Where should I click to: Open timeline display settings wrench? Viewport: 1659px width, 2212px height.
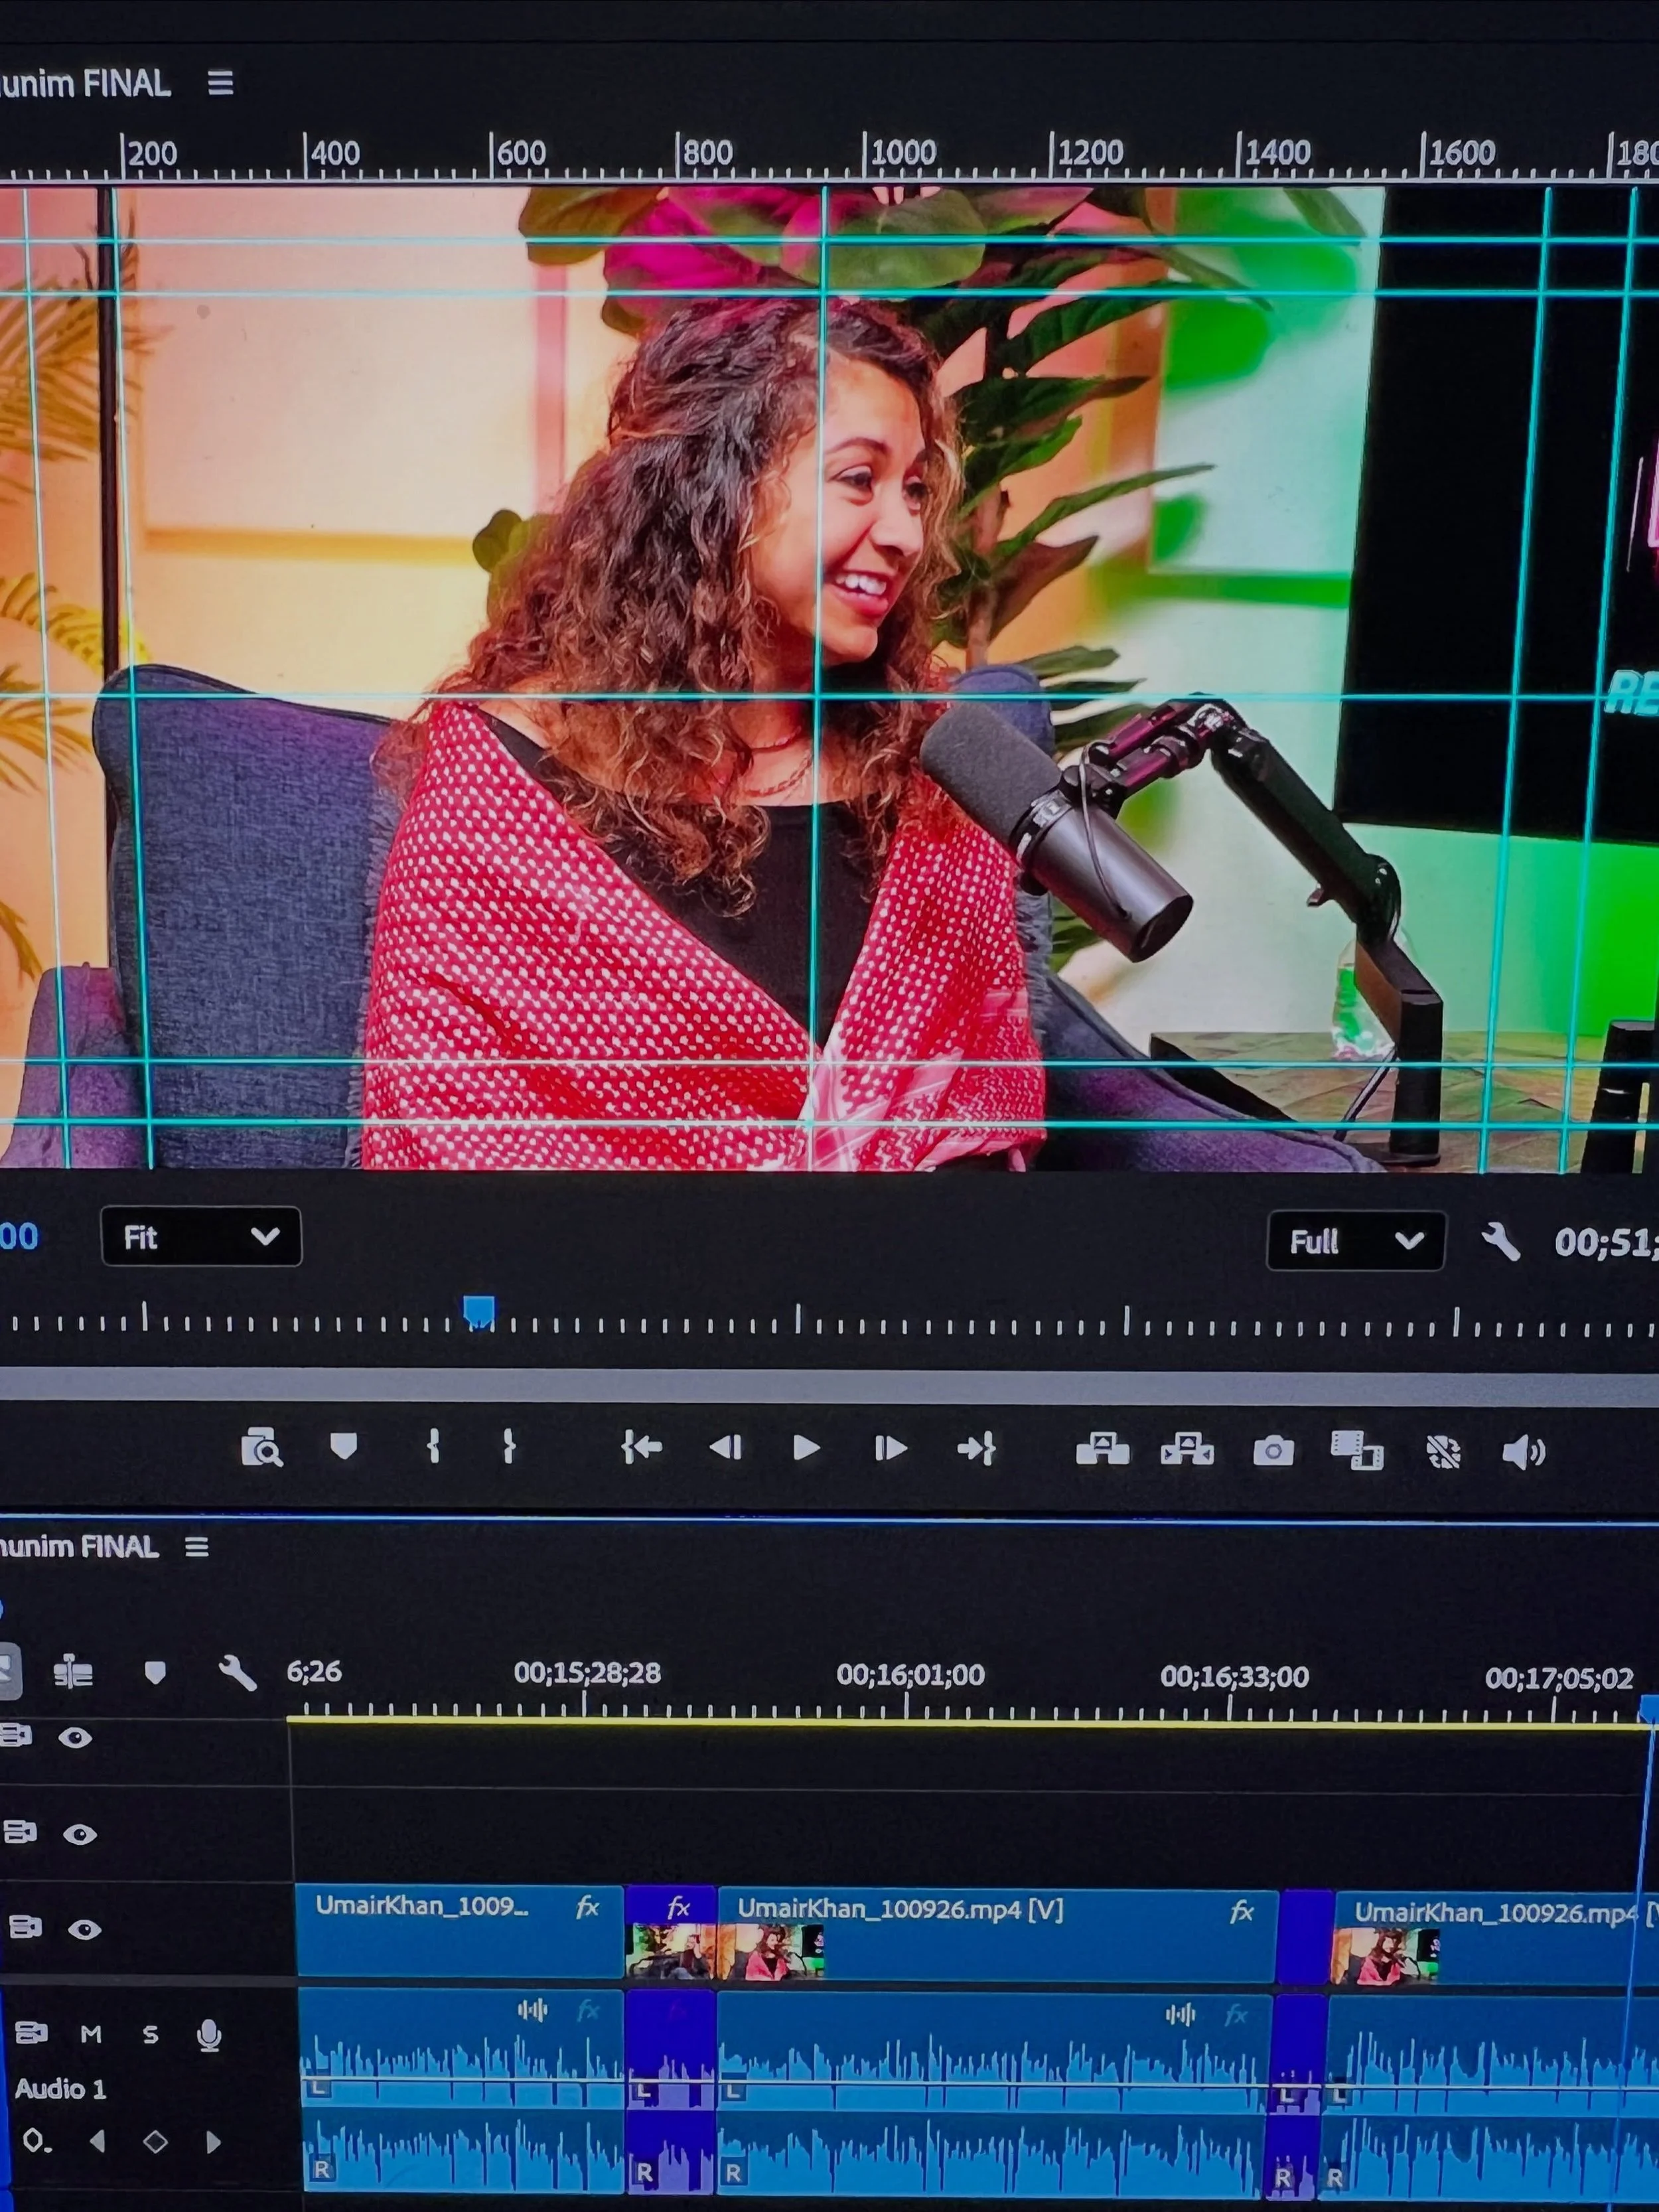[x=237, y=1673]
